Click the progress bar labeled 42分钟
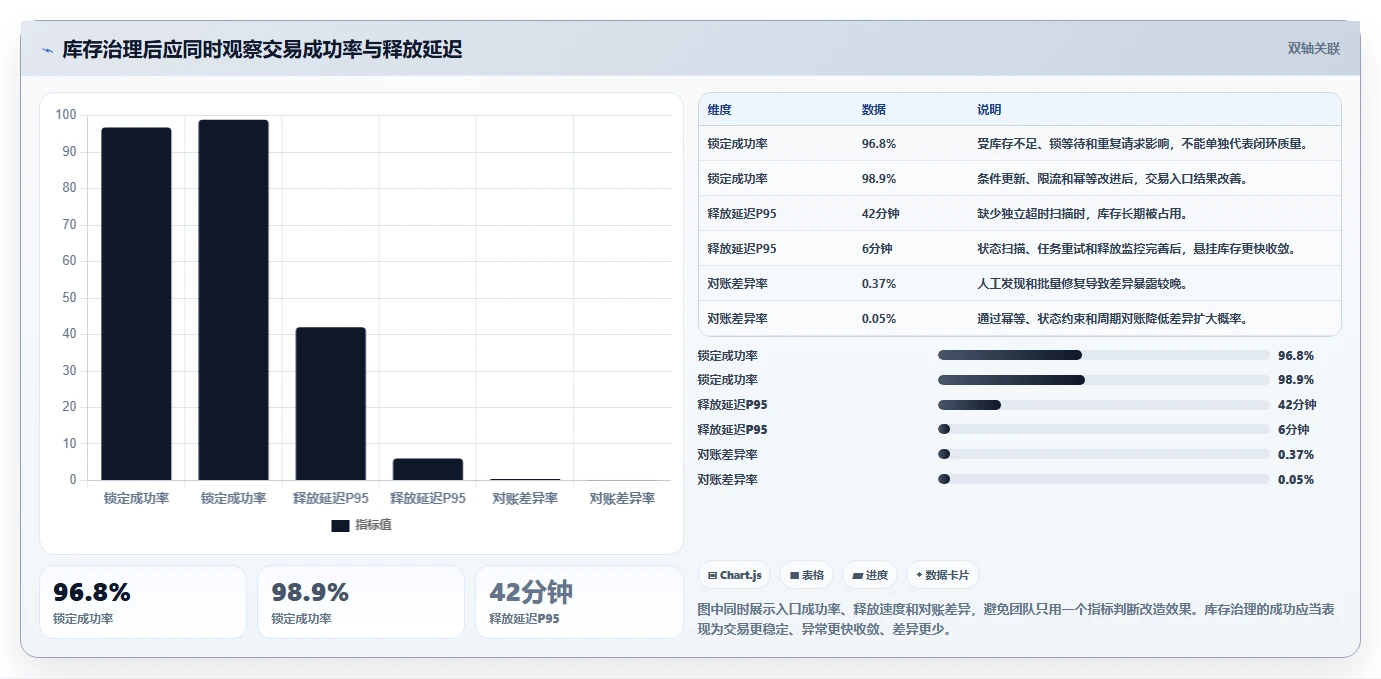Viewport: 1381px width, 679px height. (1103, 405)
